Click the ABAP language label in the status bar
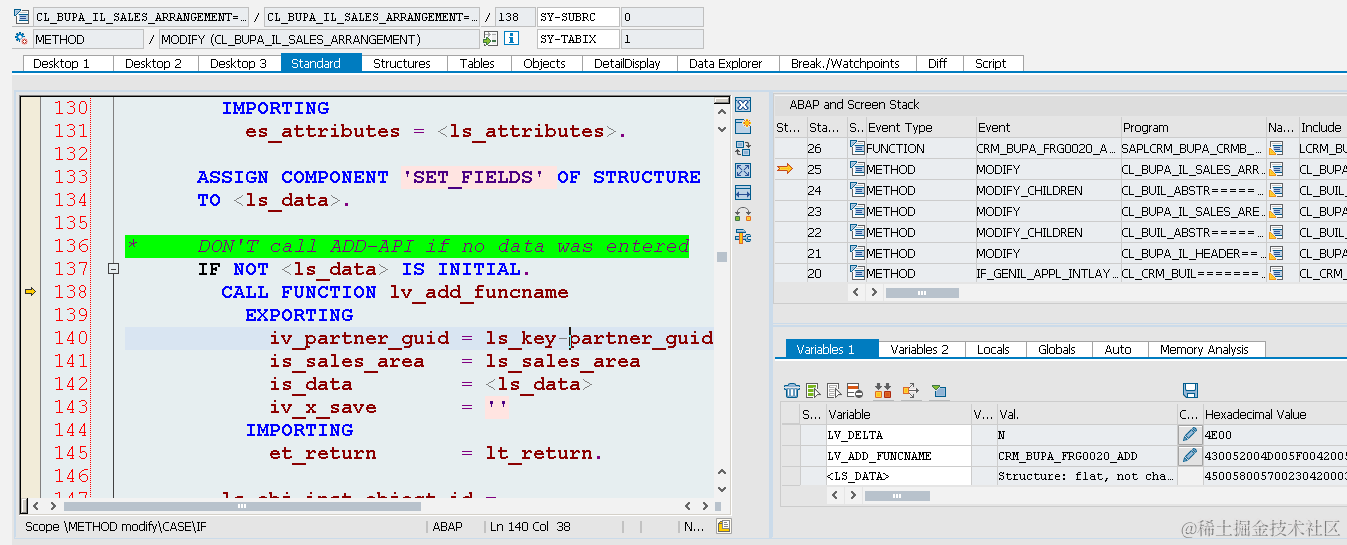Image resolution: width=1347 pixels, height=545 pixels. tap(447, 526)
